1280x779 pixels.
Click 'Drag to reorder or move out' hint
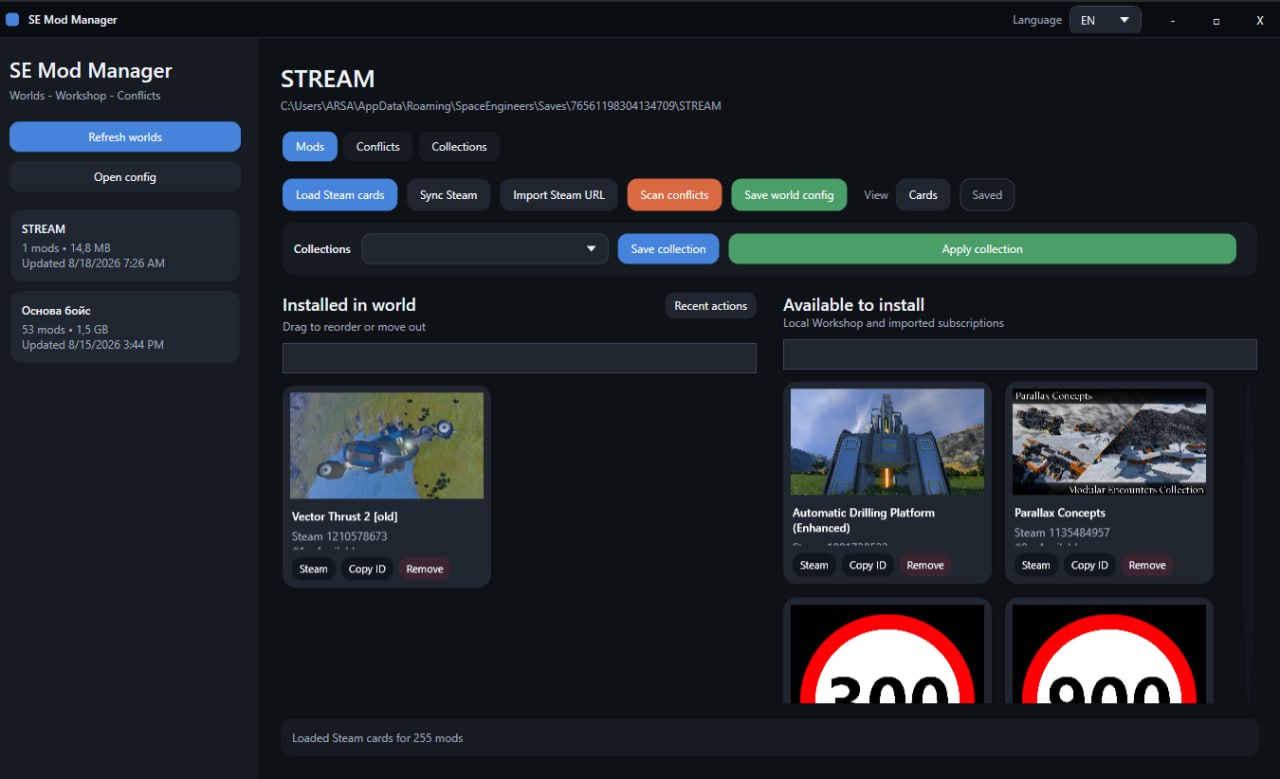point(354,327)
